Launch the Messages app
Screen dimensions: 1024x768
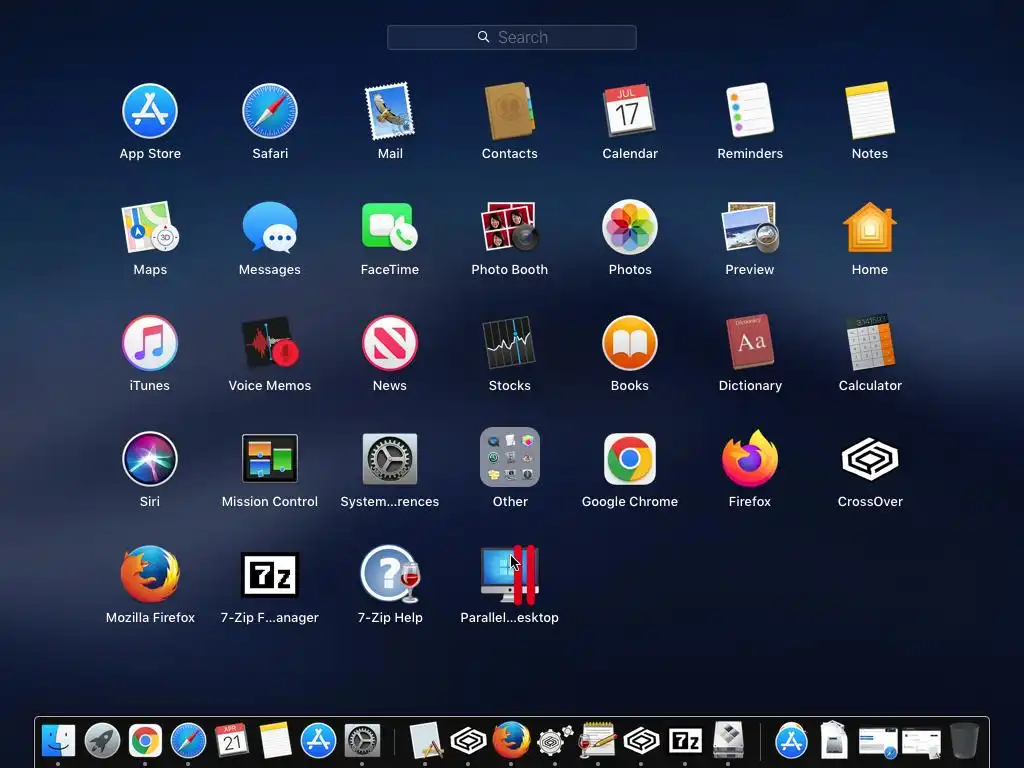pos(270,227)
